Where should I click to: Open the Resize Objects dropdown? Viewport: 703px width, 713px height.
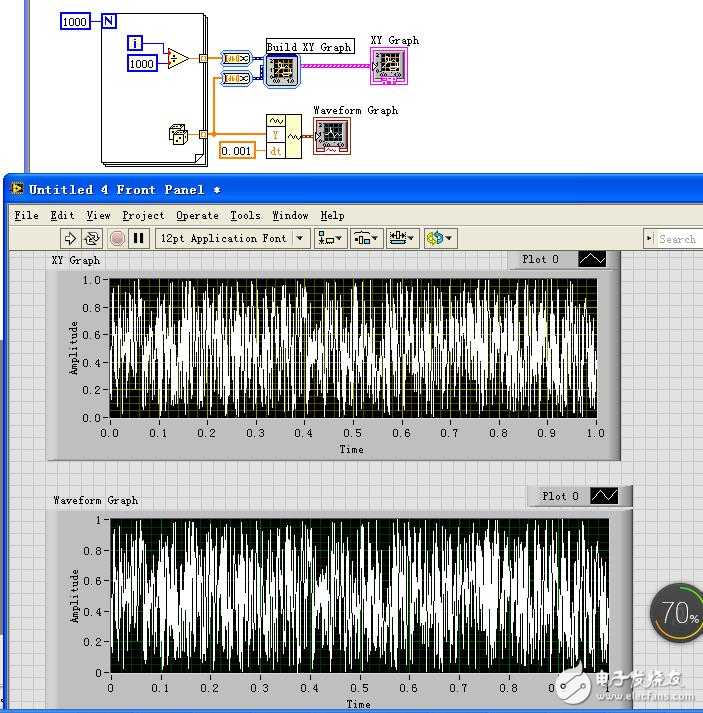tap(402, 238)
